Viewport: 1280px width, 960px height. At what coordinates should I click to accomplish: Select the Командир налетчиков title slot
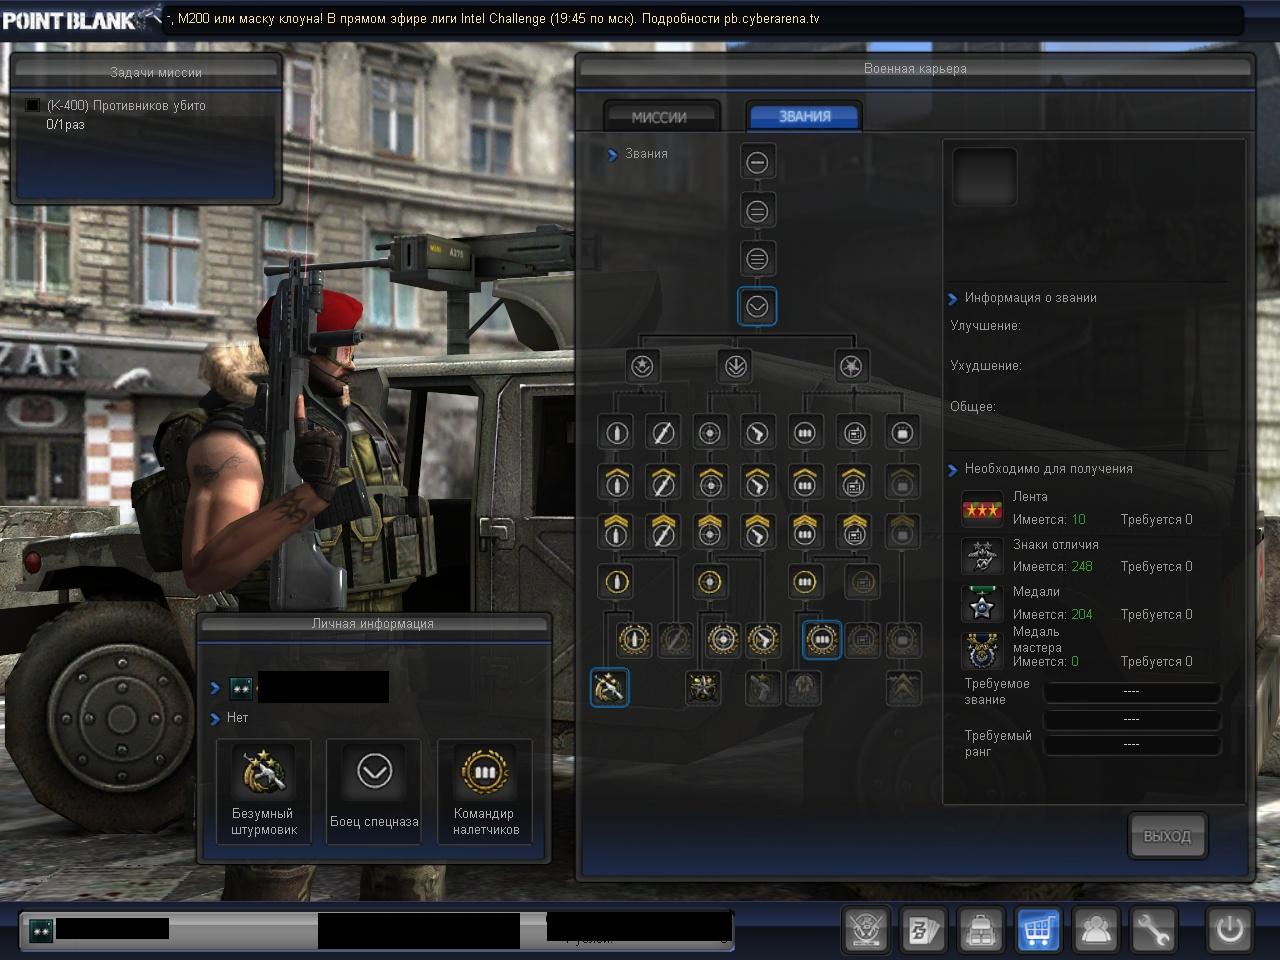(485, 792)
